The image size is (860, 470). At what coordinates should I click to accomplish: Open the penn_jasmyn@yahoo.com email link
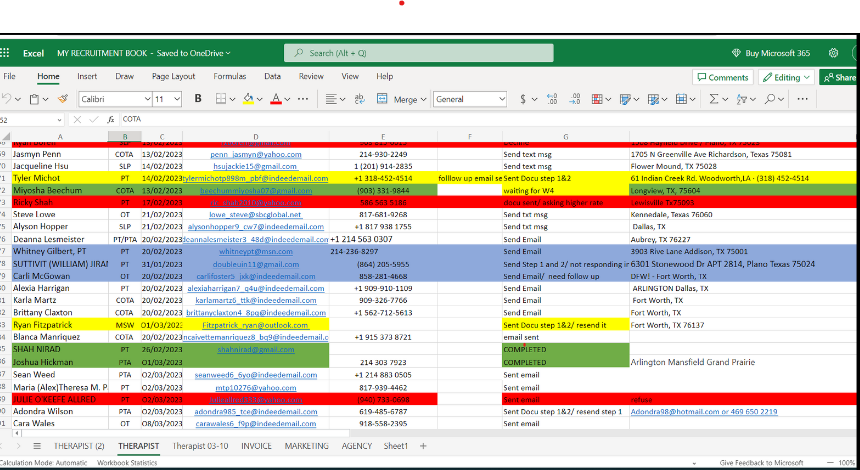pyautogui.click(x=255, y=155)
